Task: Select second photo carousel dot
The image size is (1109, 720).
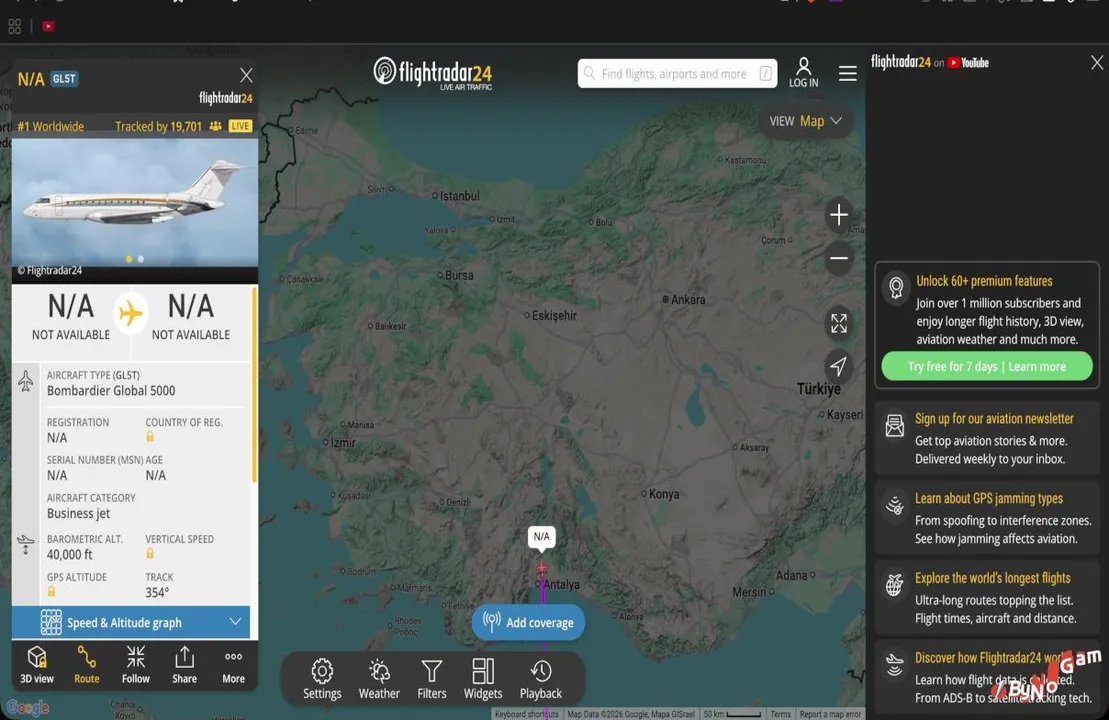Action: point(141,259)
